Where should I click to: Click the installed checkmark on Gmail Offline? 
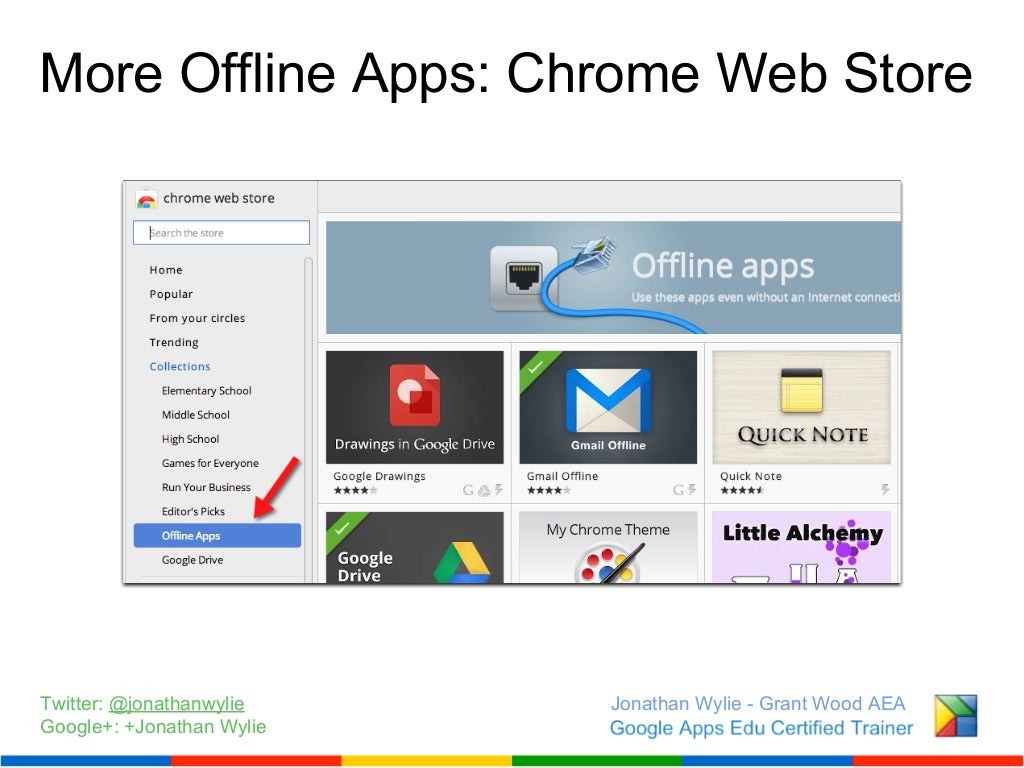[536, 367]
